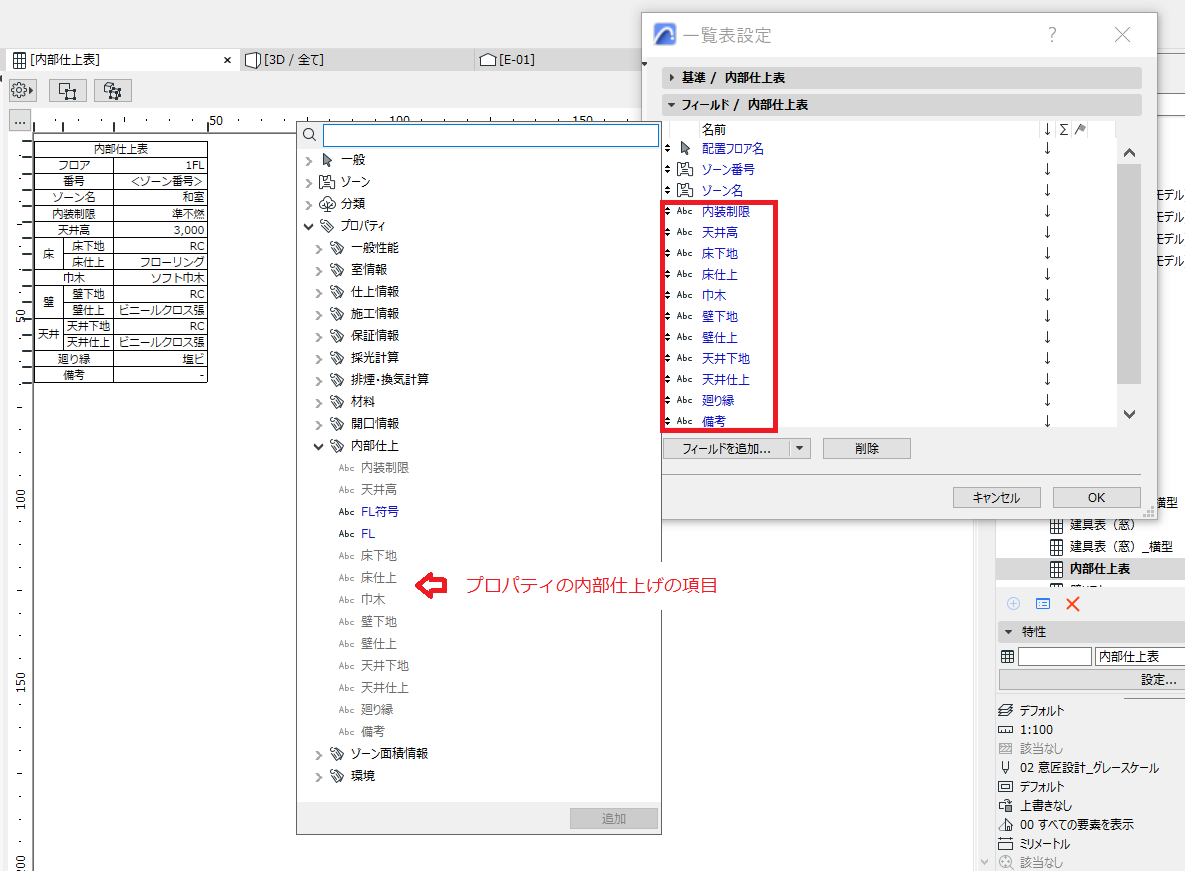The width and height of the screenshot is (1188, 871).
Task: Click the 削除 button
Action: pyautogui.click(x=866, y=448)
